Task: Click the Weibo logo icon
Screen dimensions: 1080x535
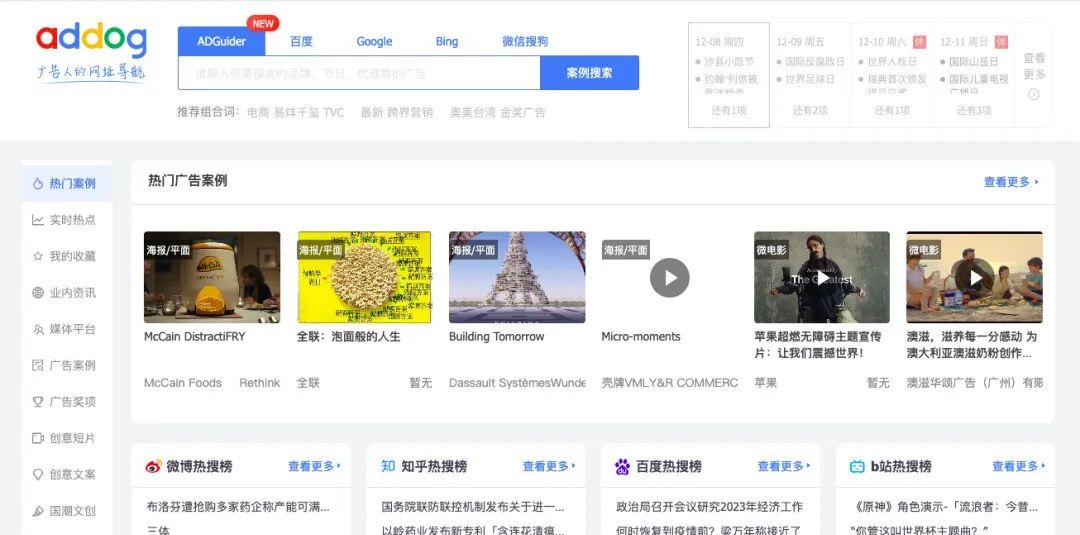Action: point(153,467)
